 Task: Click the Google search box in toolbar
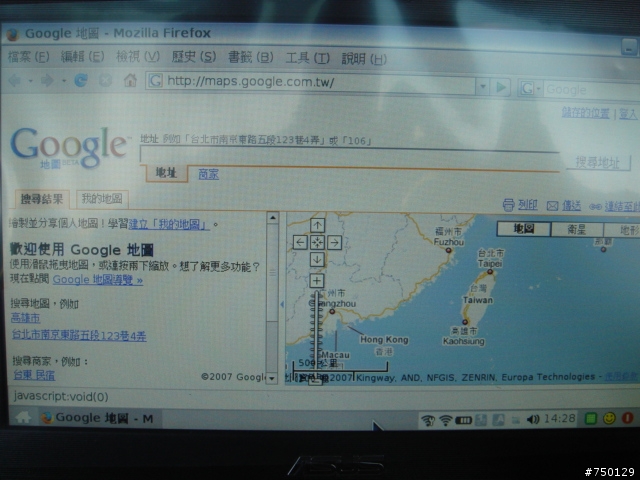coord(591,90)
